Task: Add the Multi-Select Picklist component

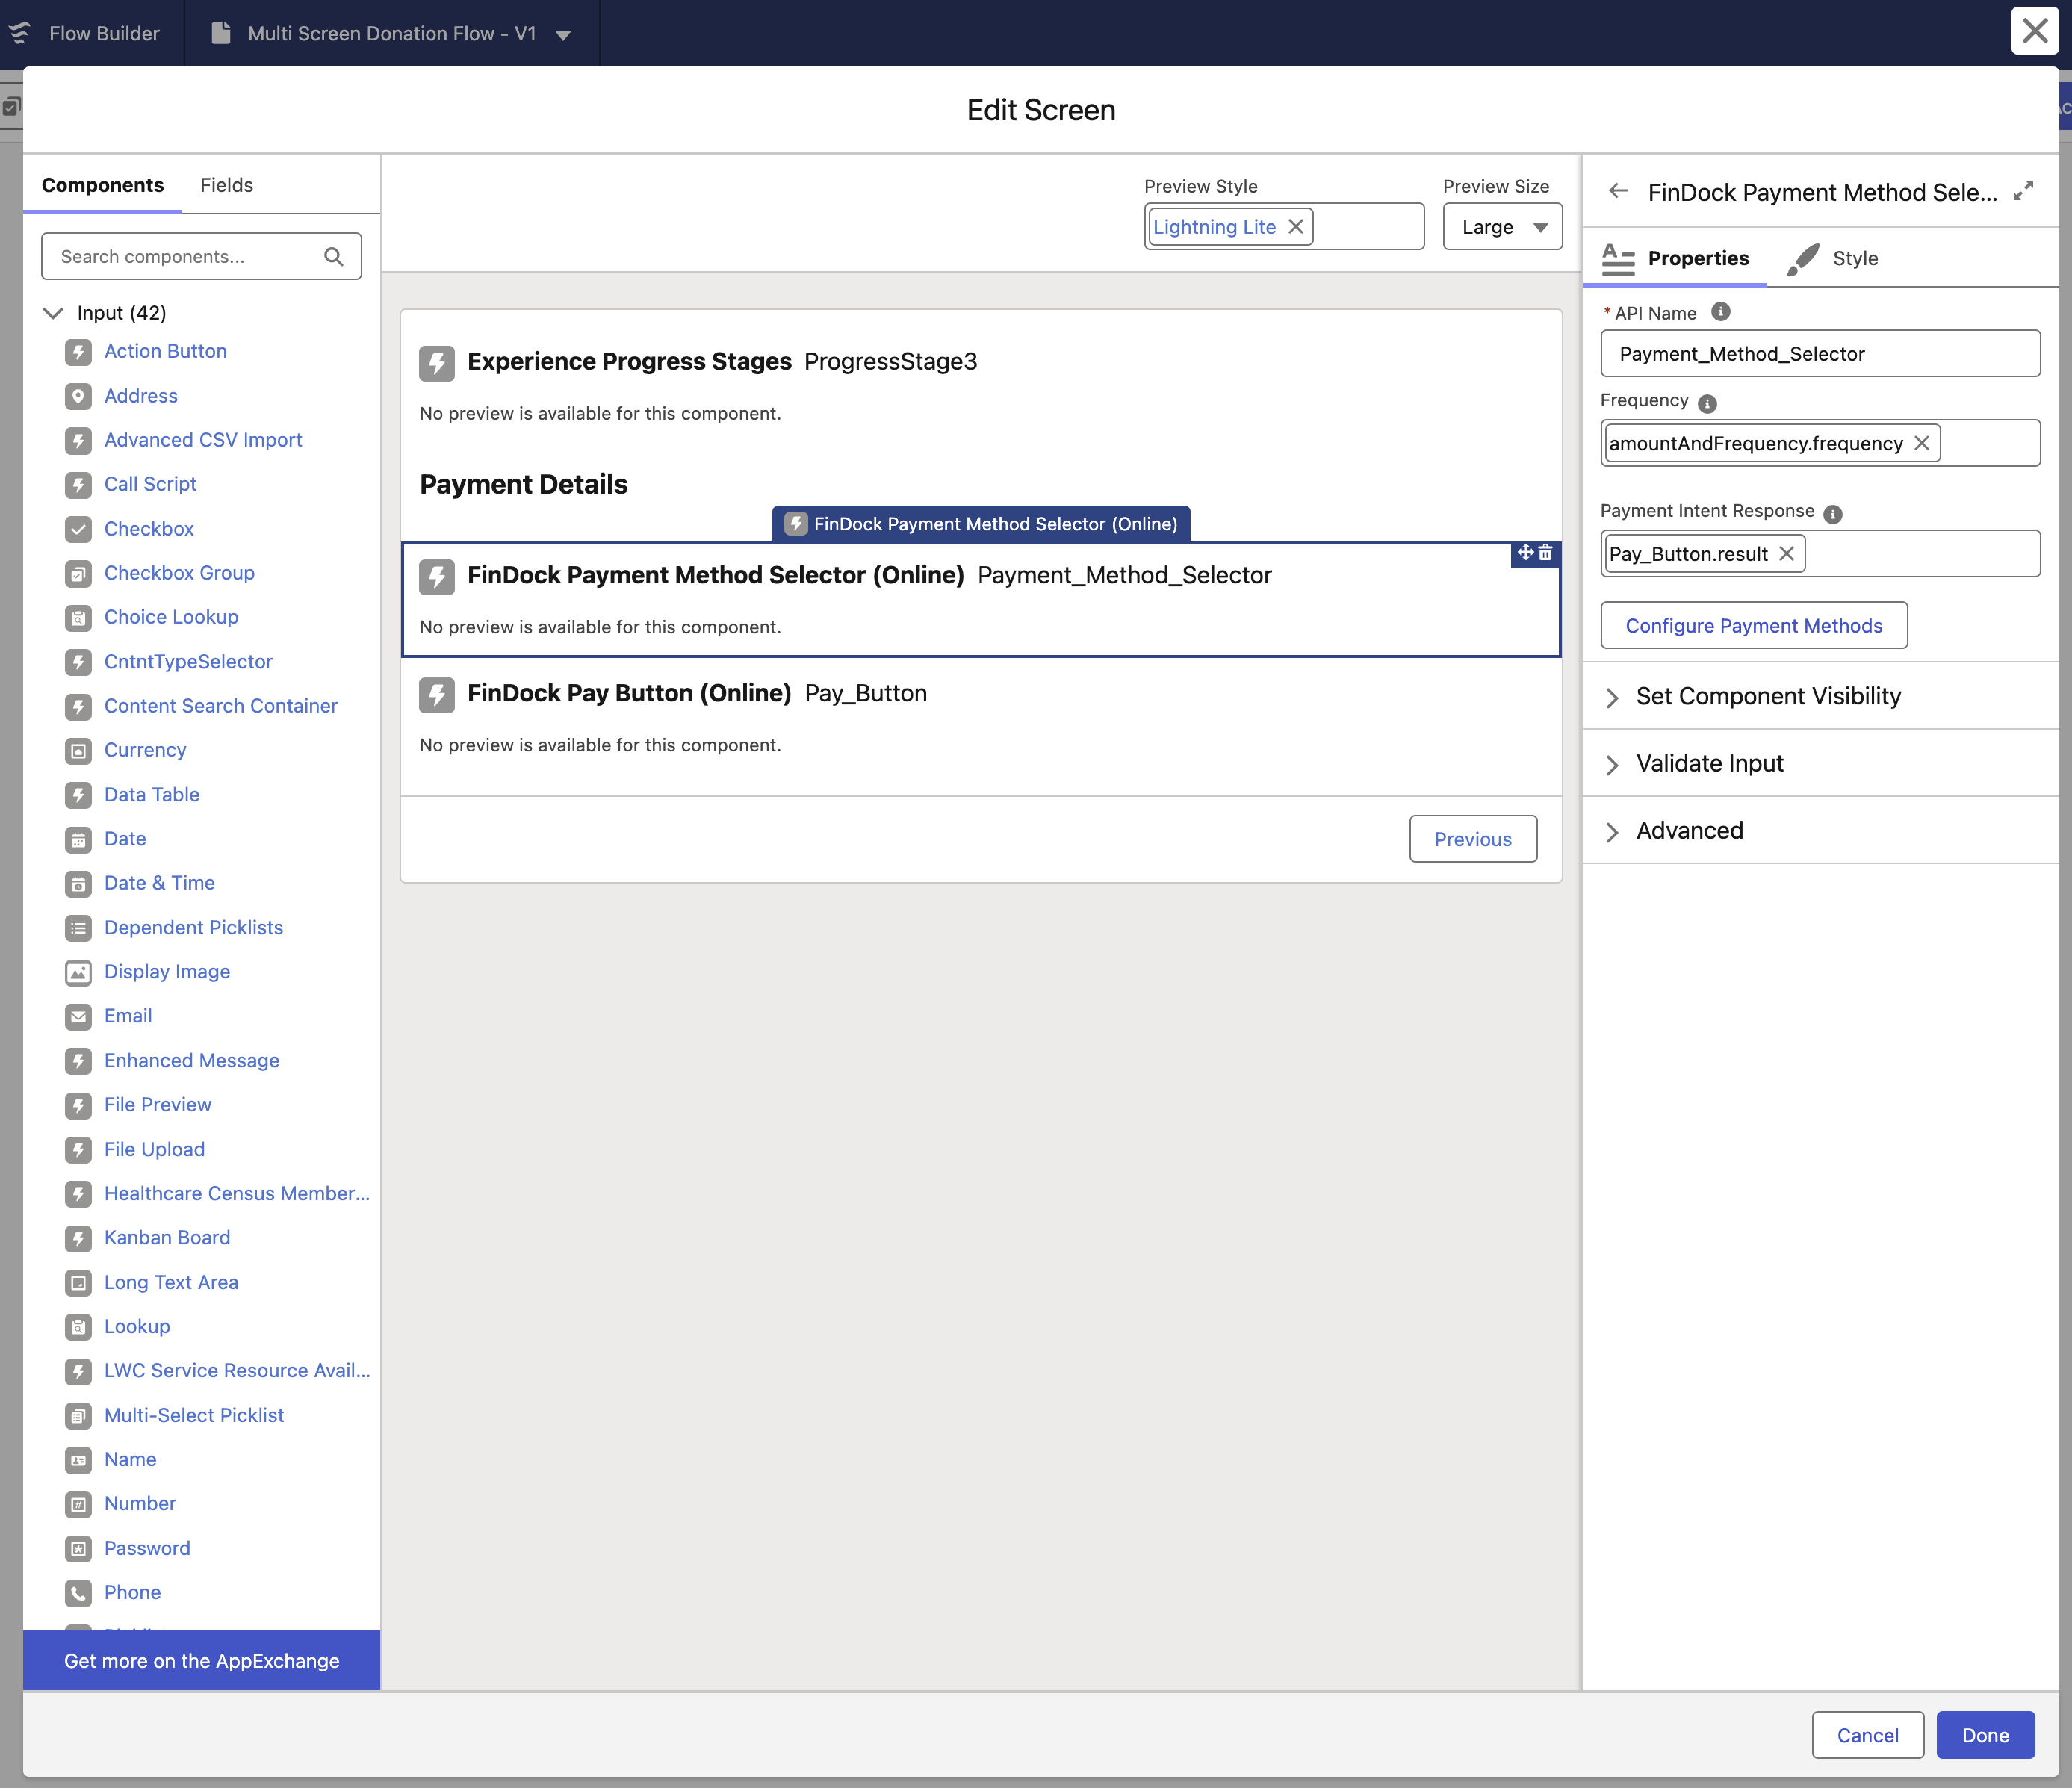Action: 194,1416
